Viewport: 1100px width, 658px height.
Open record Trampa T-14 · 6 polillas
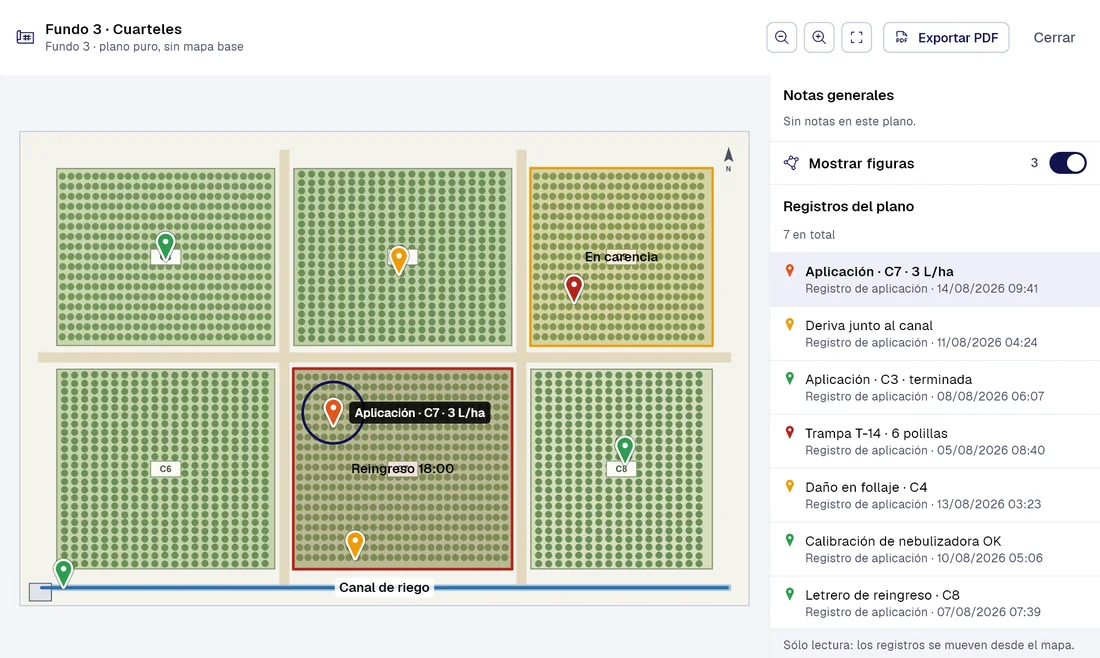934,441
